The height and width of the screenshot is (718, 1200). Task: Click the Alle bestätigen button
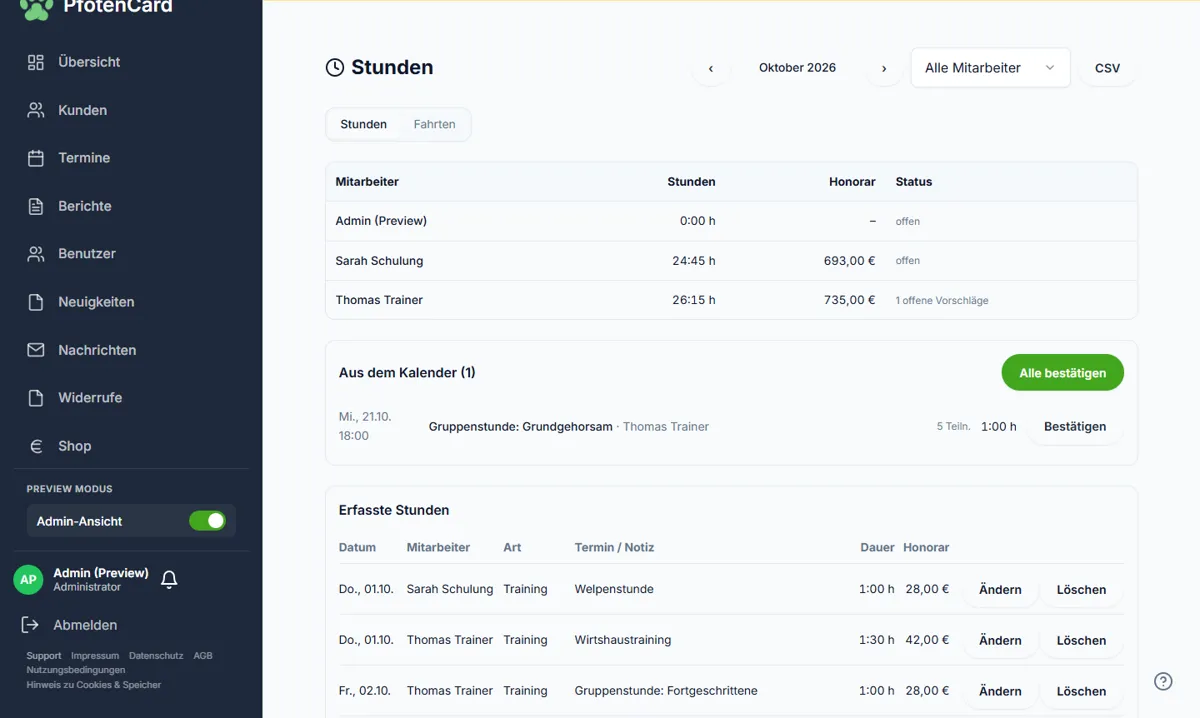(x=1062, y=373)
